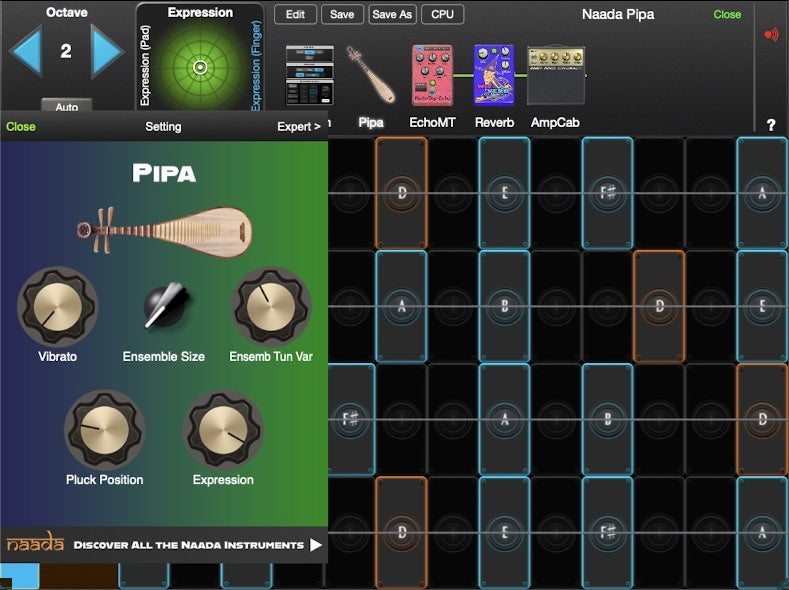Play the B pad on second string
The height and width of the screenshot is (590, 789).
505,306
